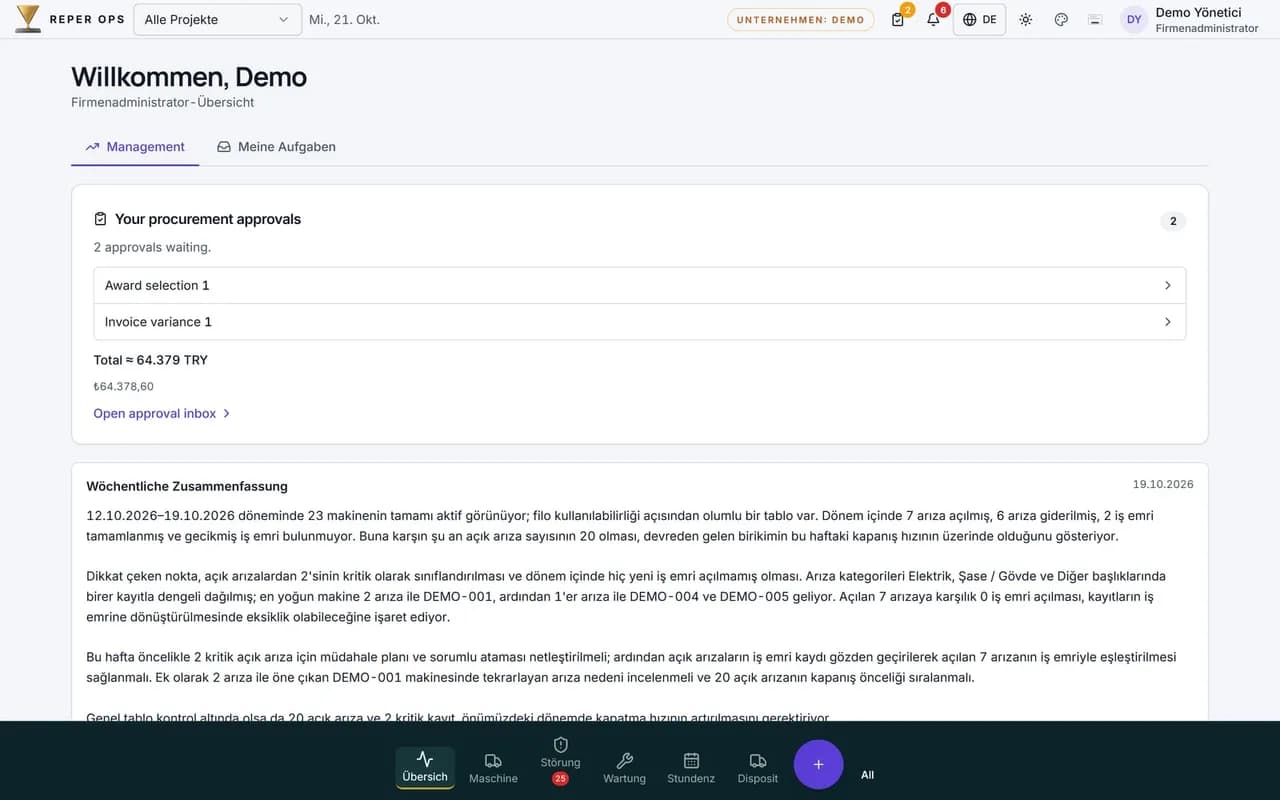Click the ₺64.378,60 amount
This screenshot has height=800, width=1280.
click(124, 386)
